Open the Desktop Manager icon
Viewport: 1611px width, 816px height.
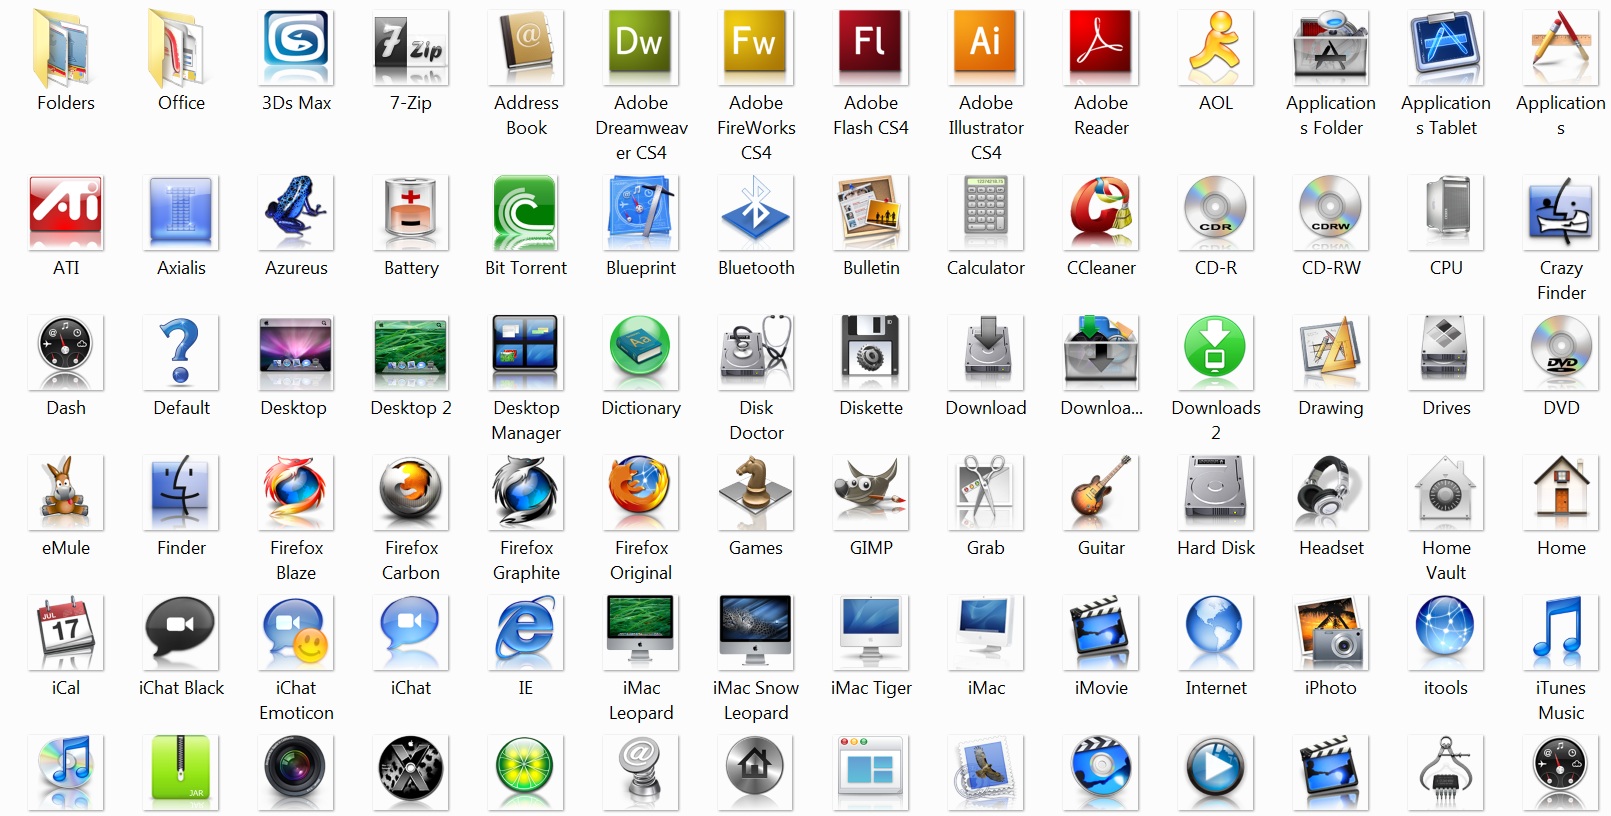tap(526, 352)
